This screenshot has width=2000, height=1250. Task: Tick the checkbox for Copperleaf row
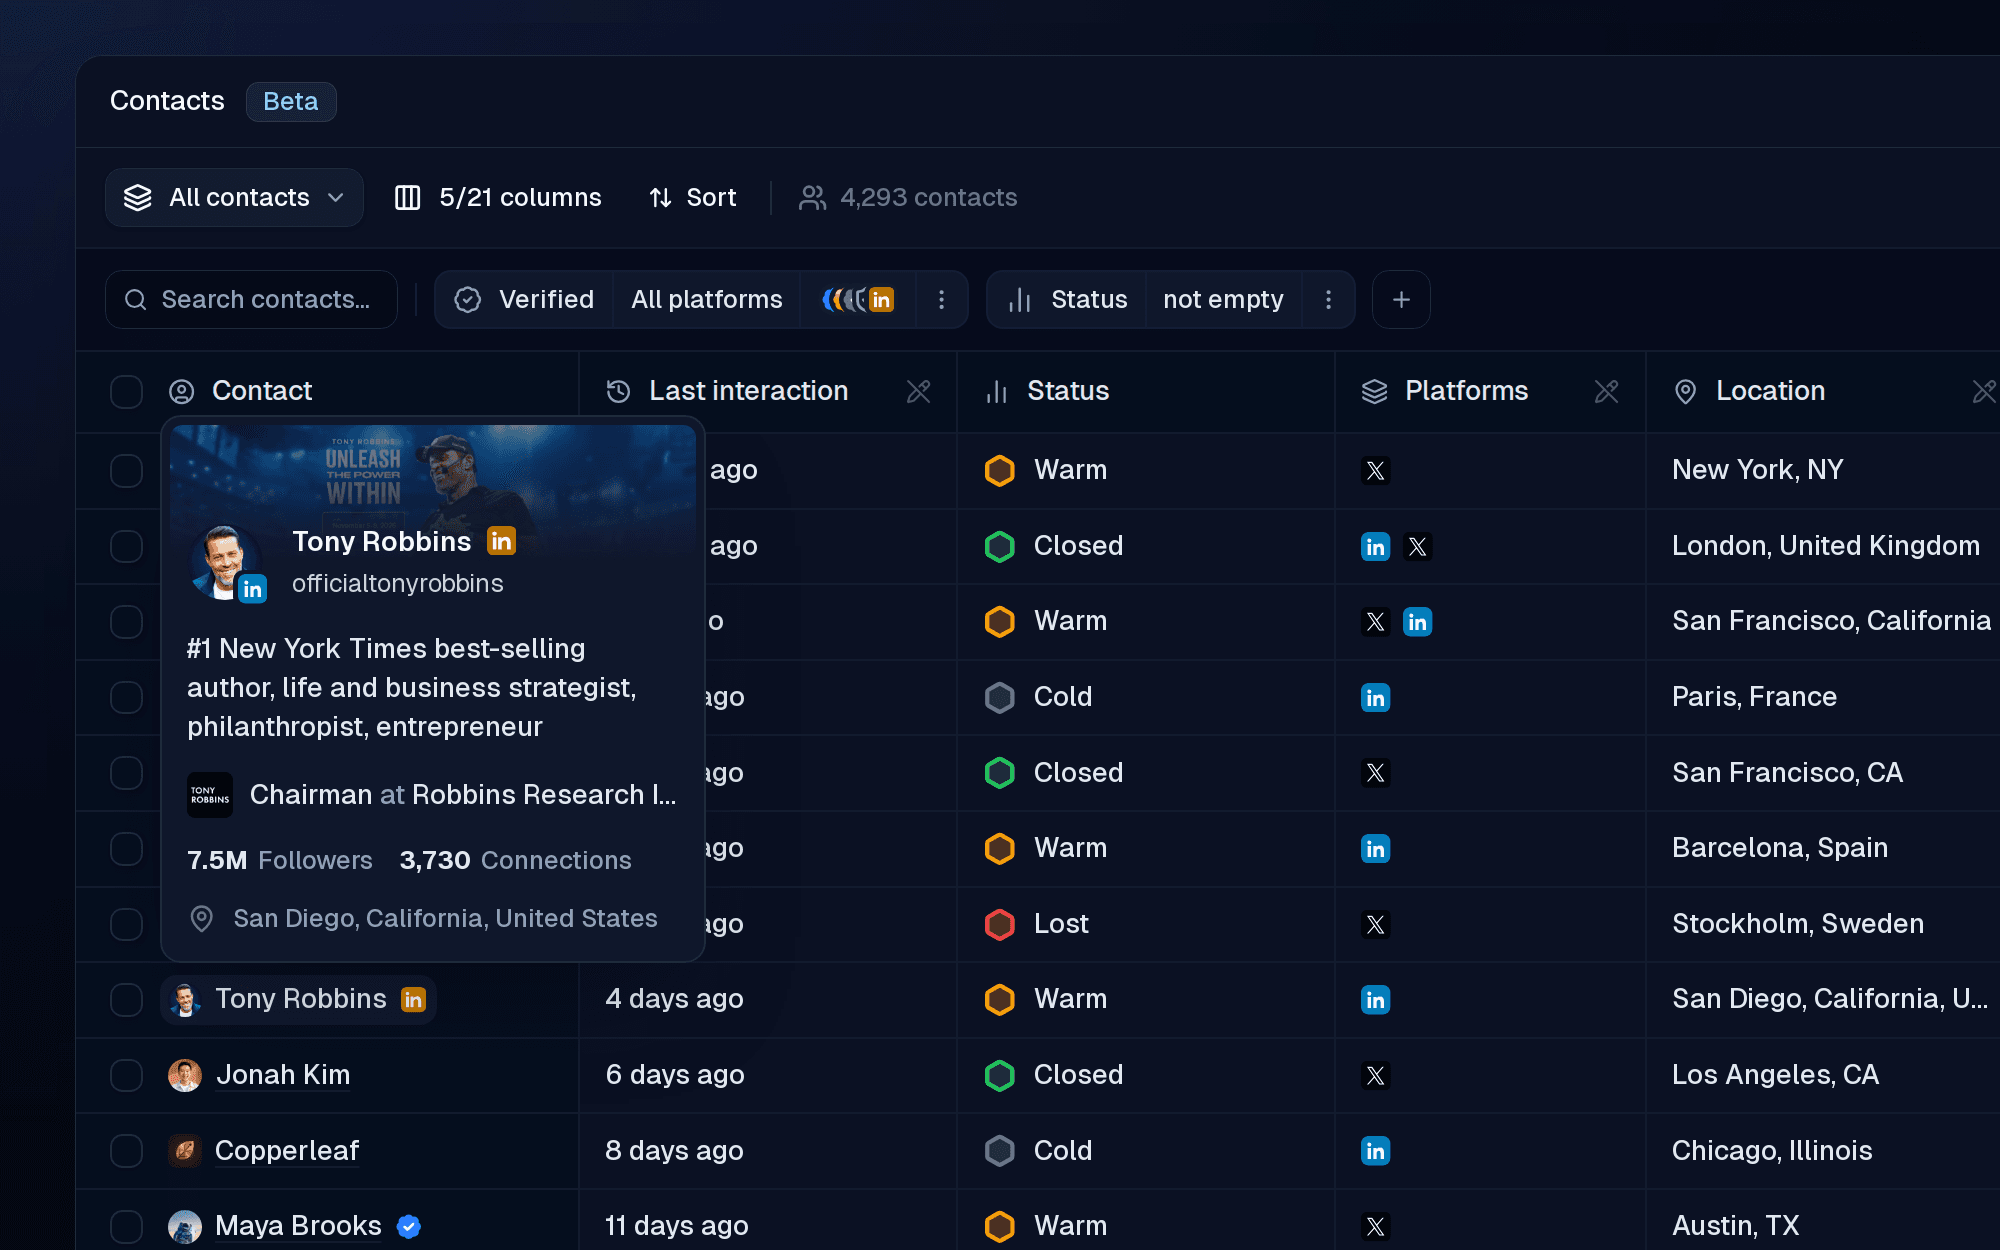(x=126, y=1151)
